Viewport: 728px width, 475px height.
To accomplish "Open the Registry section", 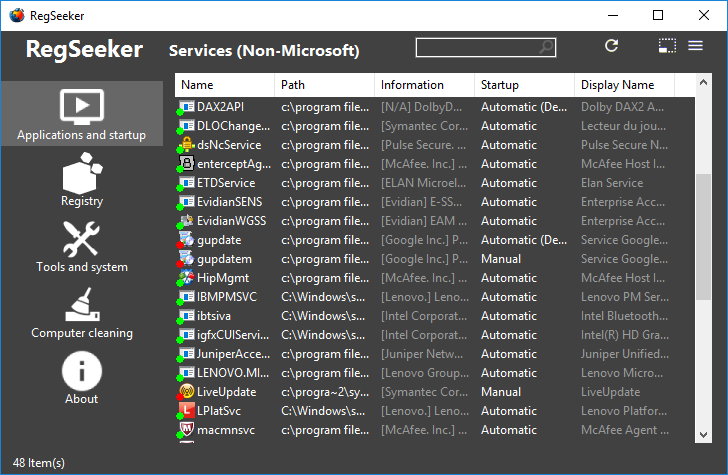I will coord(82,180).
